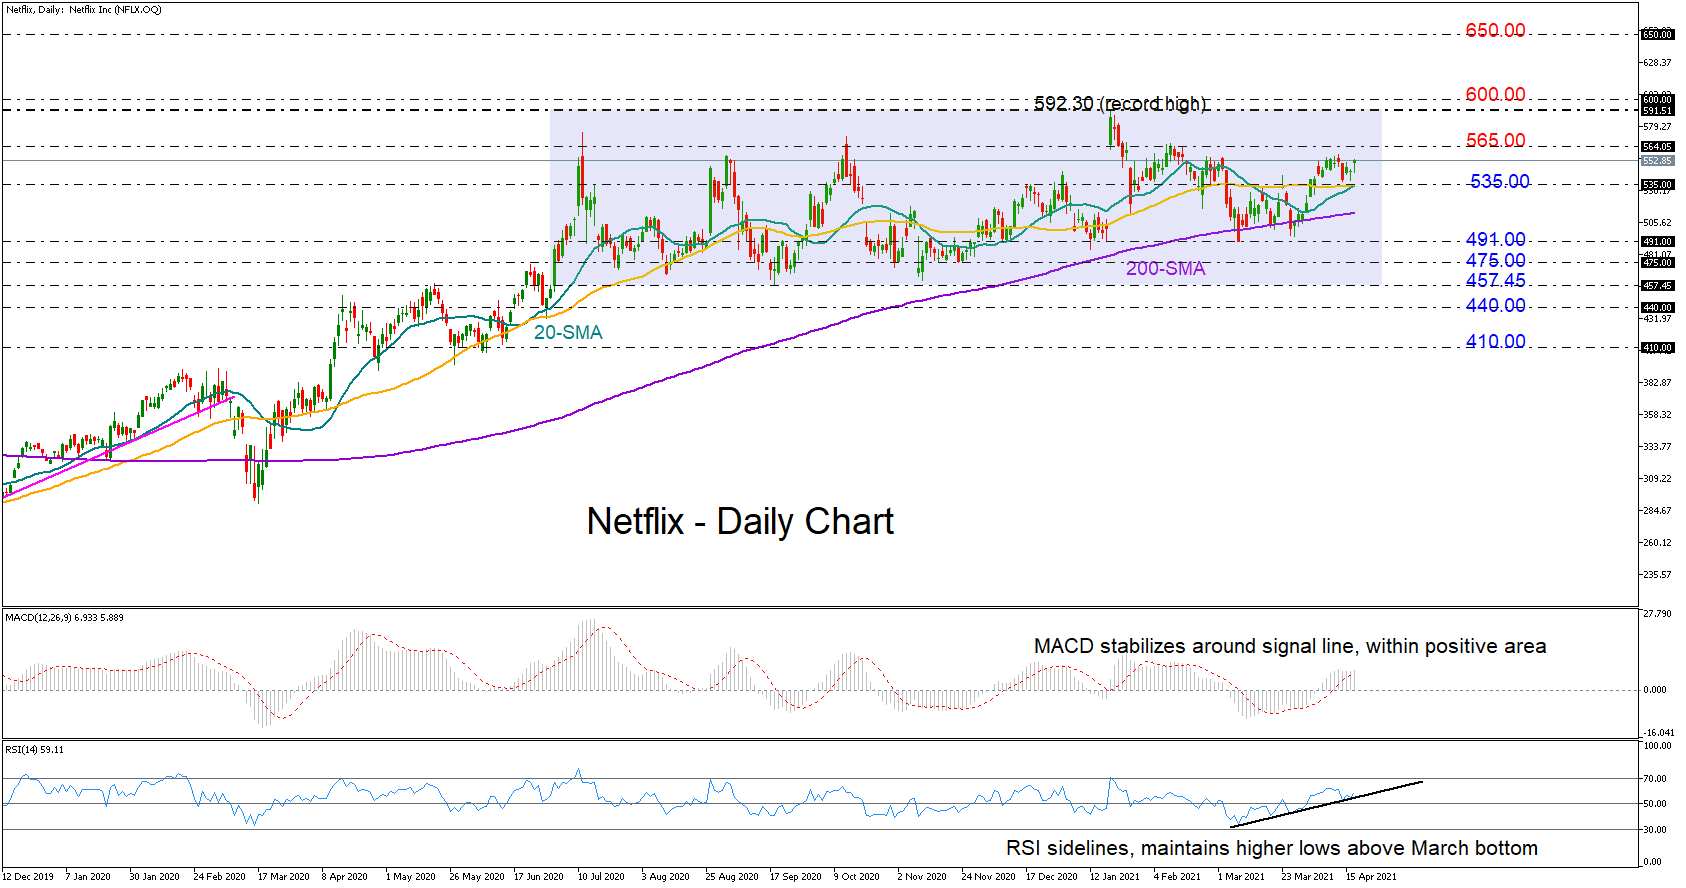Click the 358.32 price axis value
1686x888 pixels.
(x=1657, y=415)
